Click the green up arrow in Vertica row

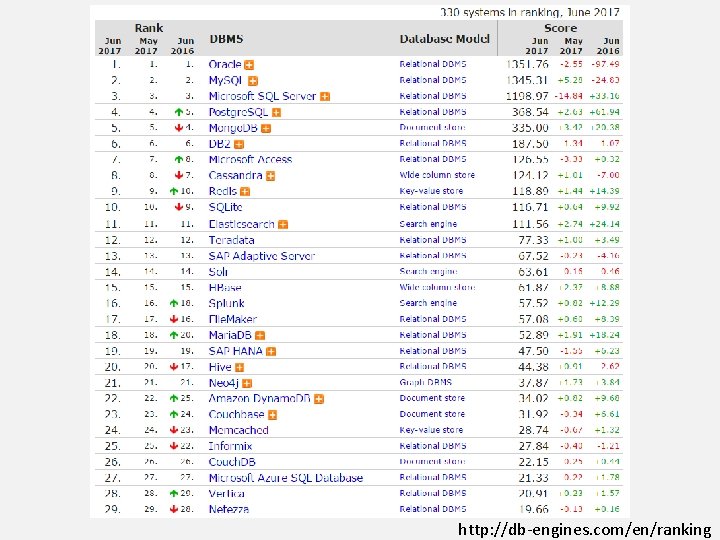click(174, 494)
